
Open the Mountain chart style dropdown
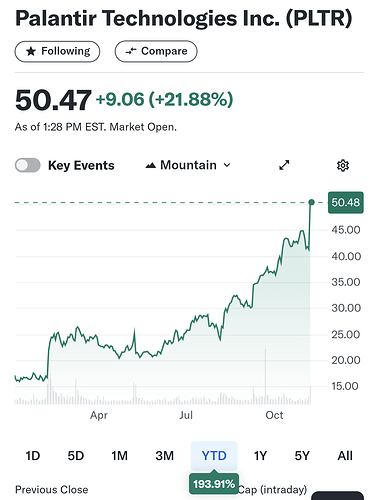click(x=188, y=165)
